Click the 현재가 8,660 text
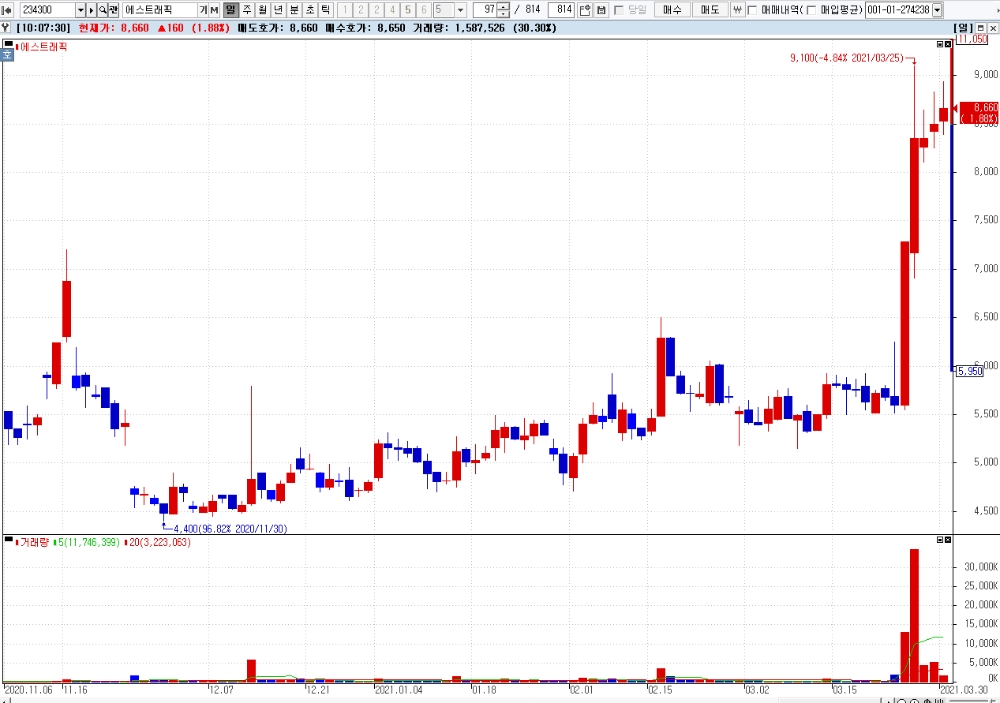The width and height of the screenshot is (1000, 703). 114,28
